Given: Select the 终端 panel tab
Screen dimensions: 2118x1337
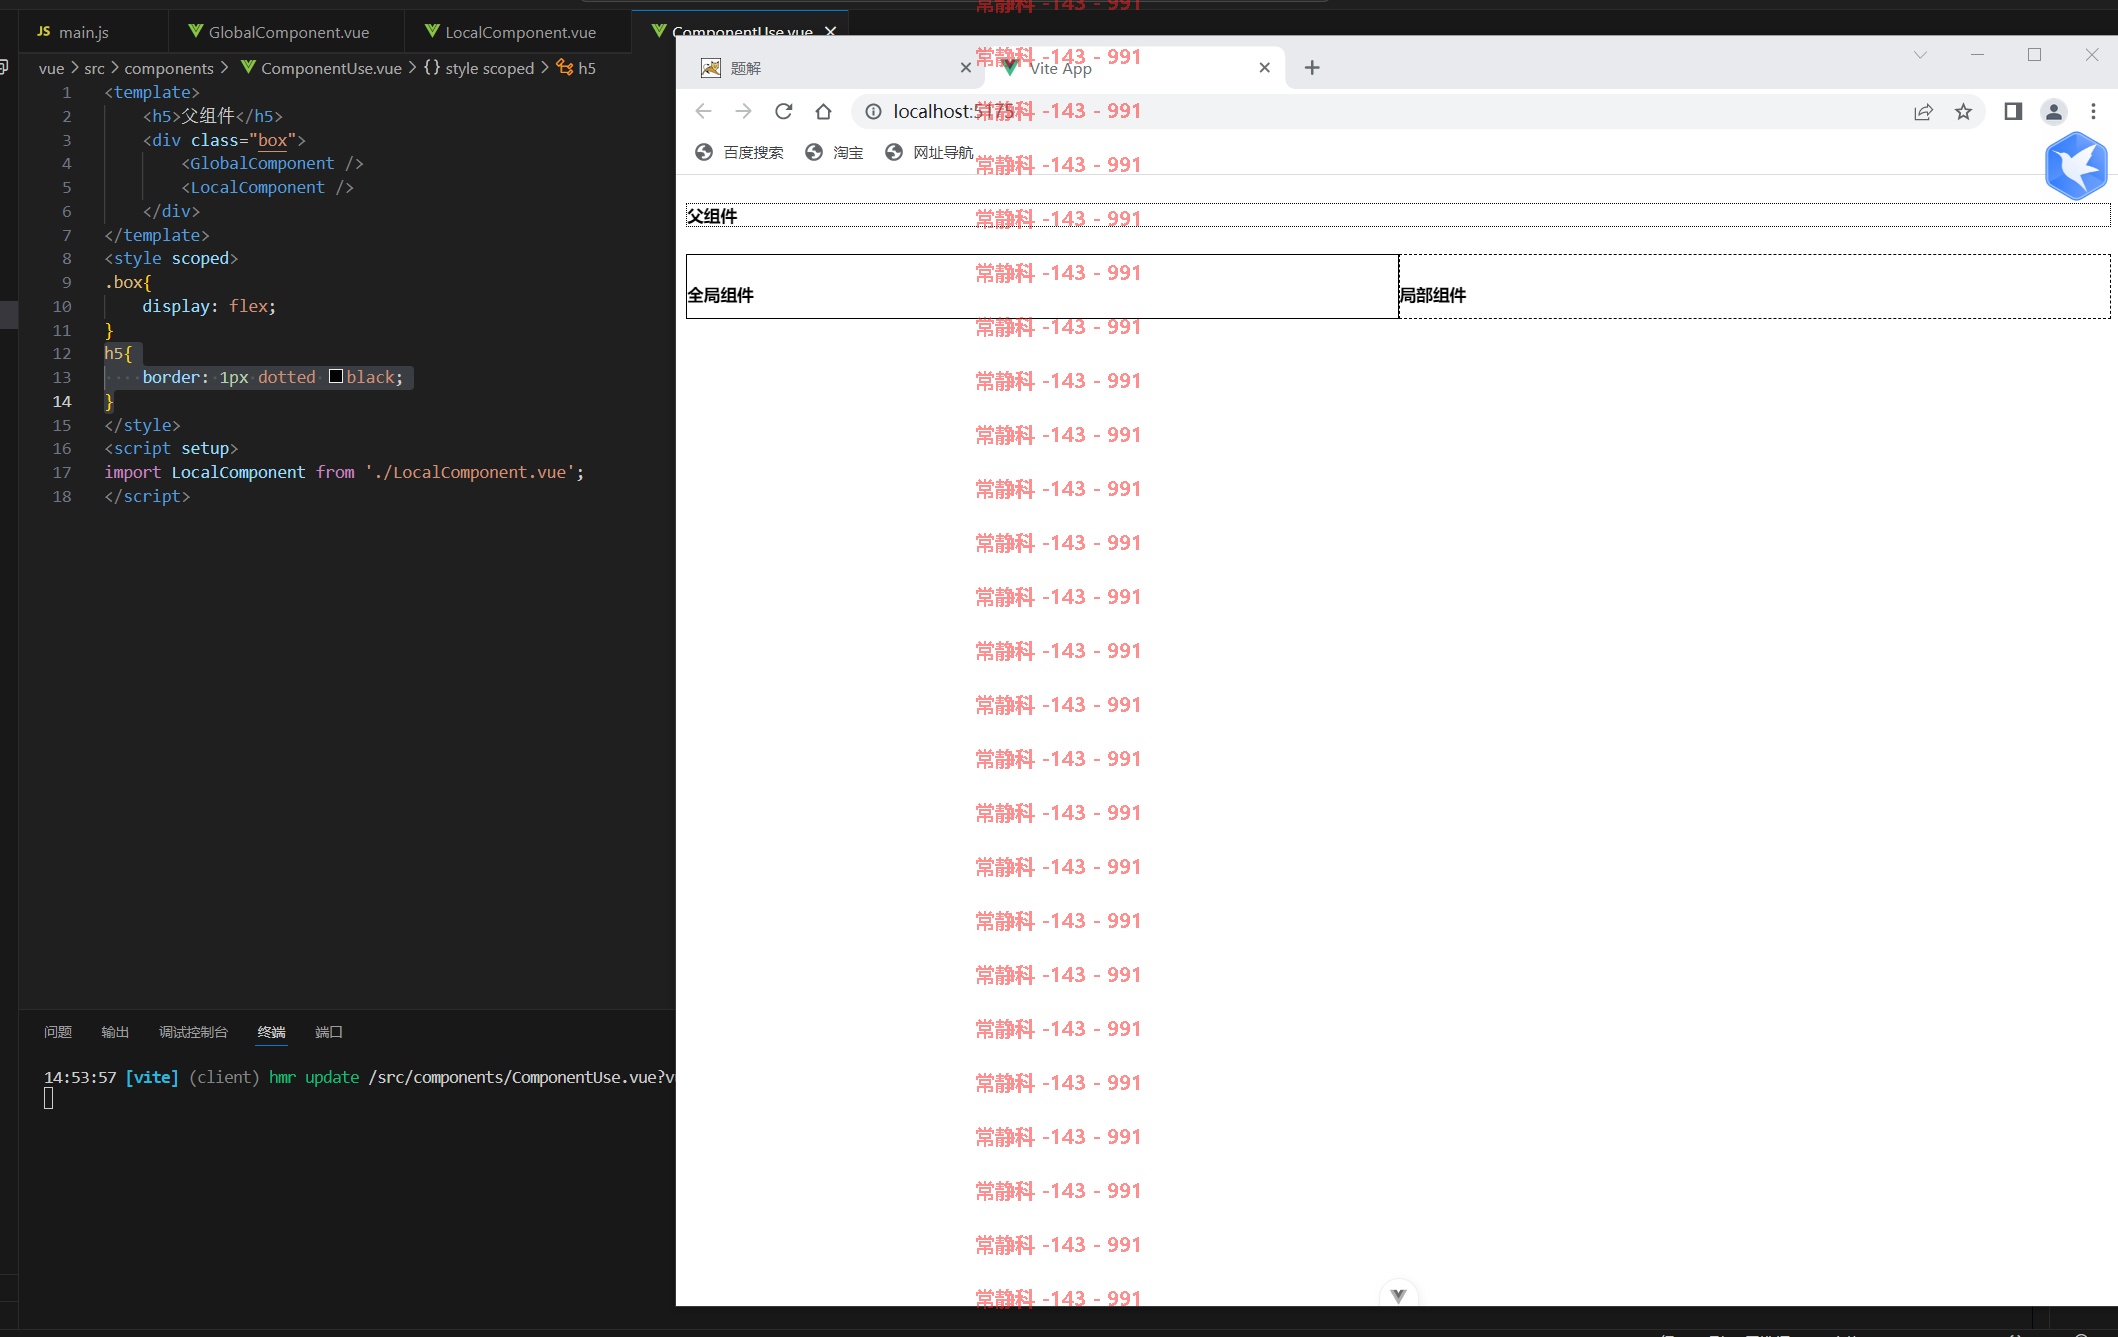Looking at the screenshot, I should (x=271, y=1032).
